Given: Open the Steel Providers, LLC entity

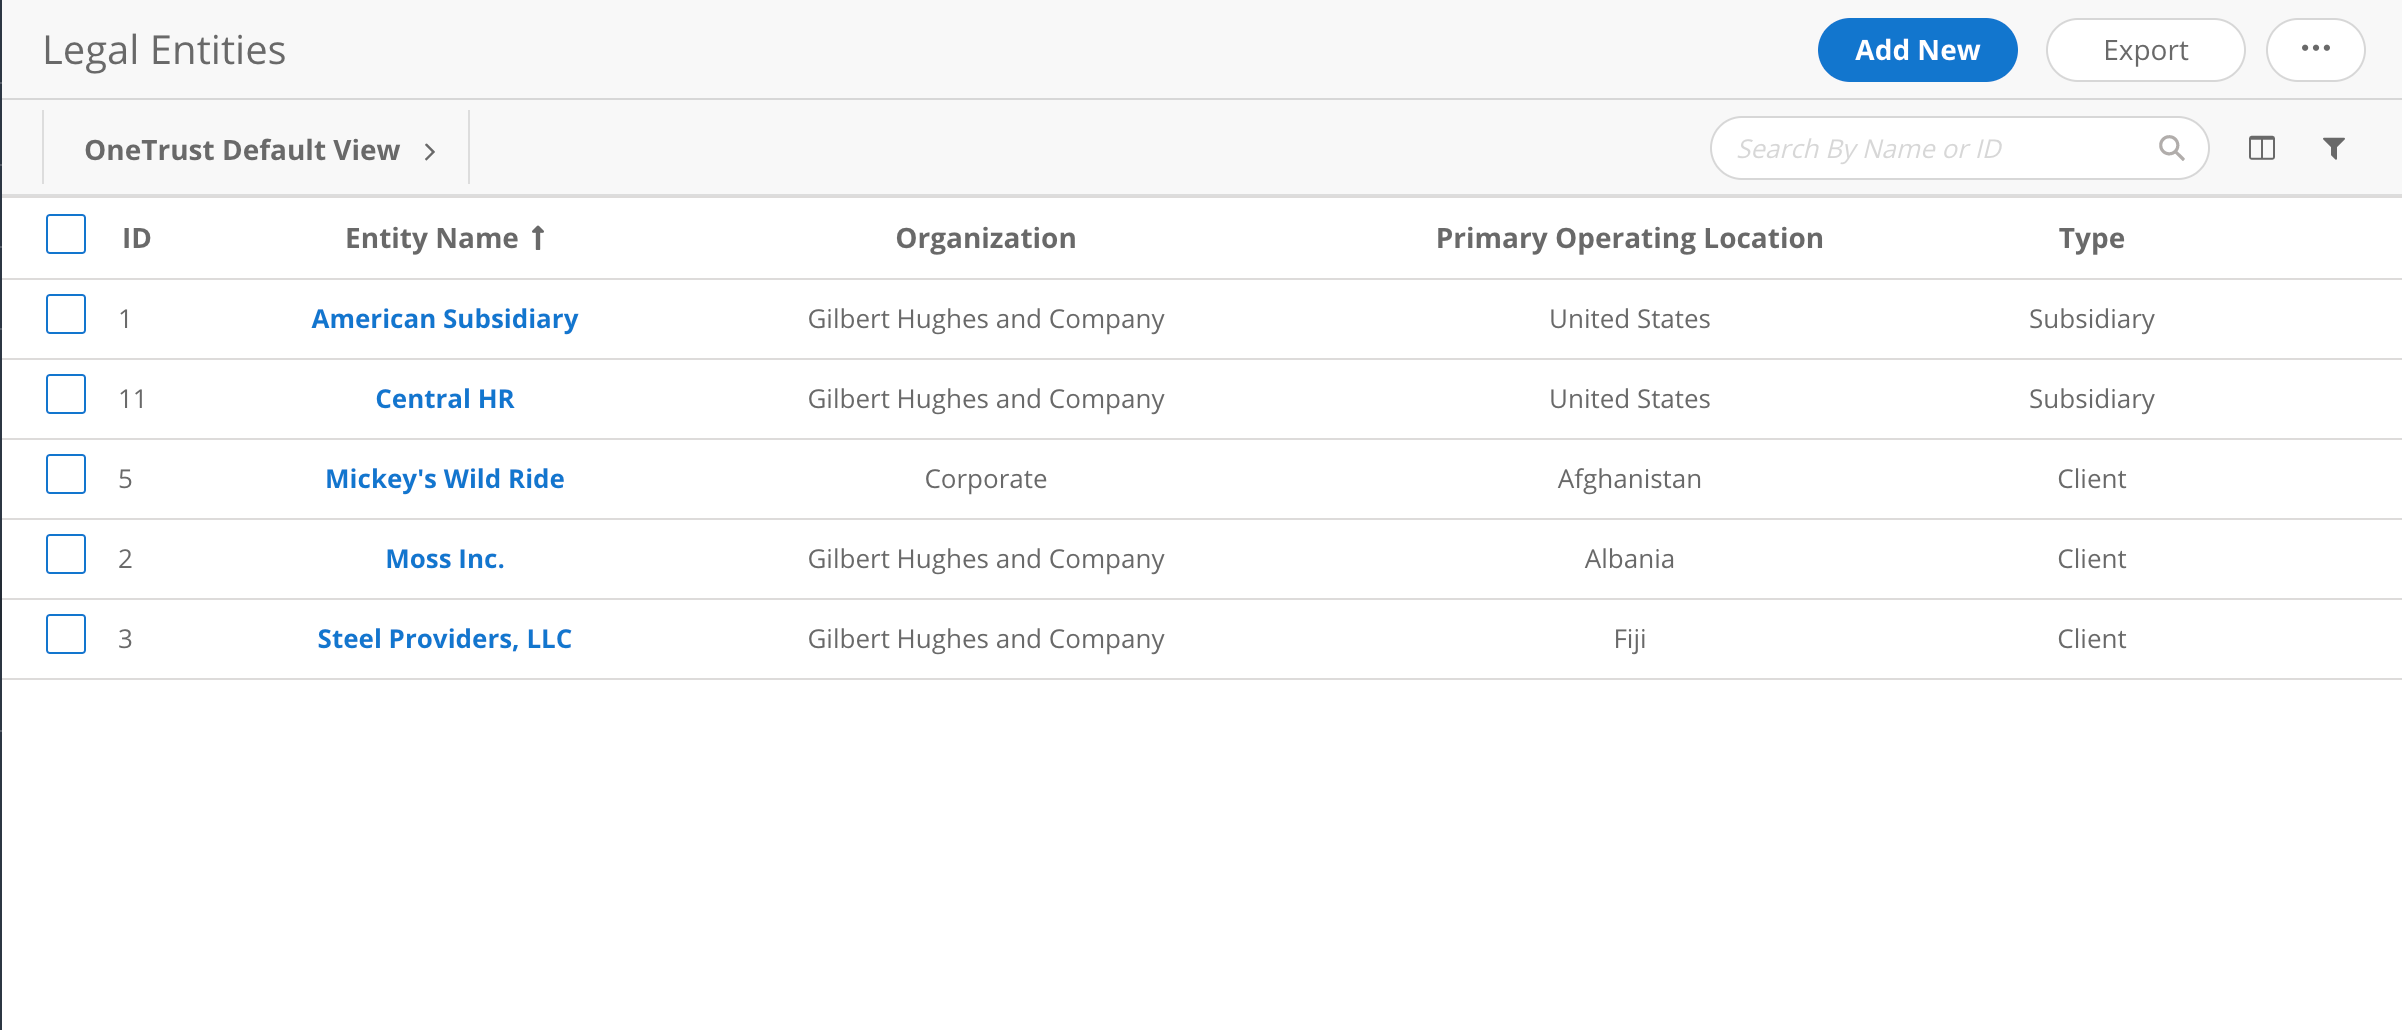Looking at the screenshot, I should (444, 638).
